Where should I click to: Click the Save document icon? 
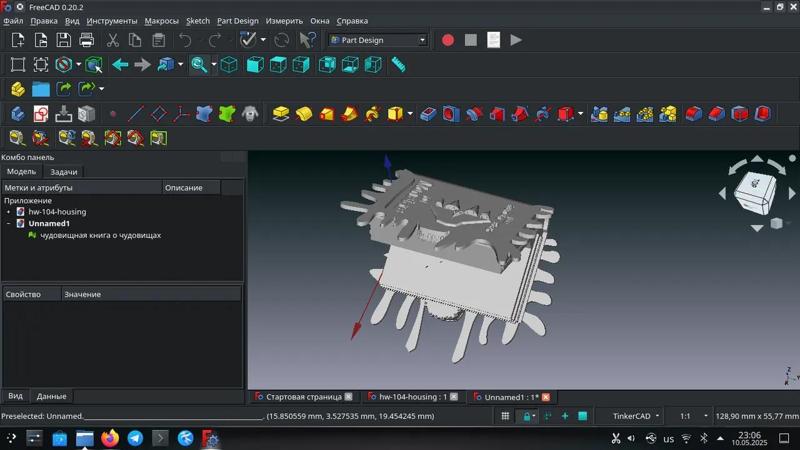click(64, 40)
